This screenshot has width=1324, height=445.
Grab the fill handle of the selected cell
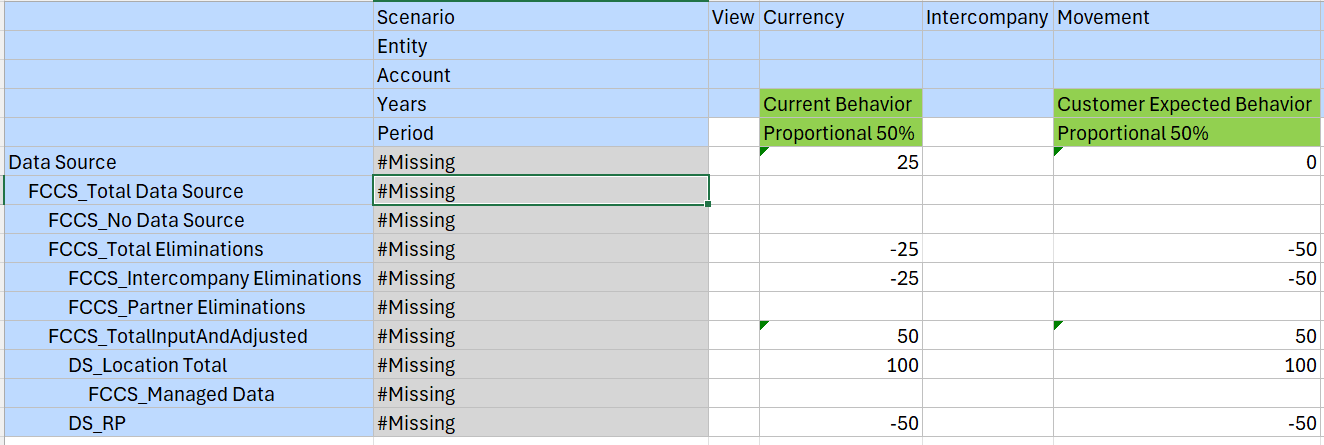[709, 204]
